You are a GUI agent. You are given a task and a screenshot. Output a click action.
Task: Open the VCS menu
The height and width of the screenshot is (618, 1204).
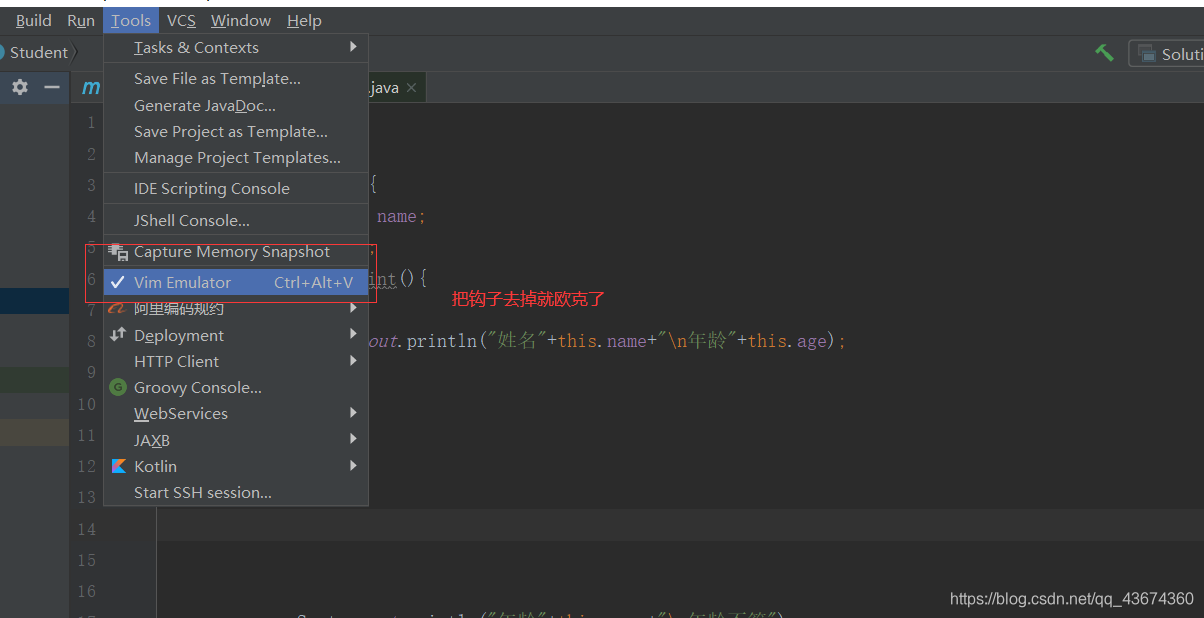pyautogui.click(x=181, y=21)
